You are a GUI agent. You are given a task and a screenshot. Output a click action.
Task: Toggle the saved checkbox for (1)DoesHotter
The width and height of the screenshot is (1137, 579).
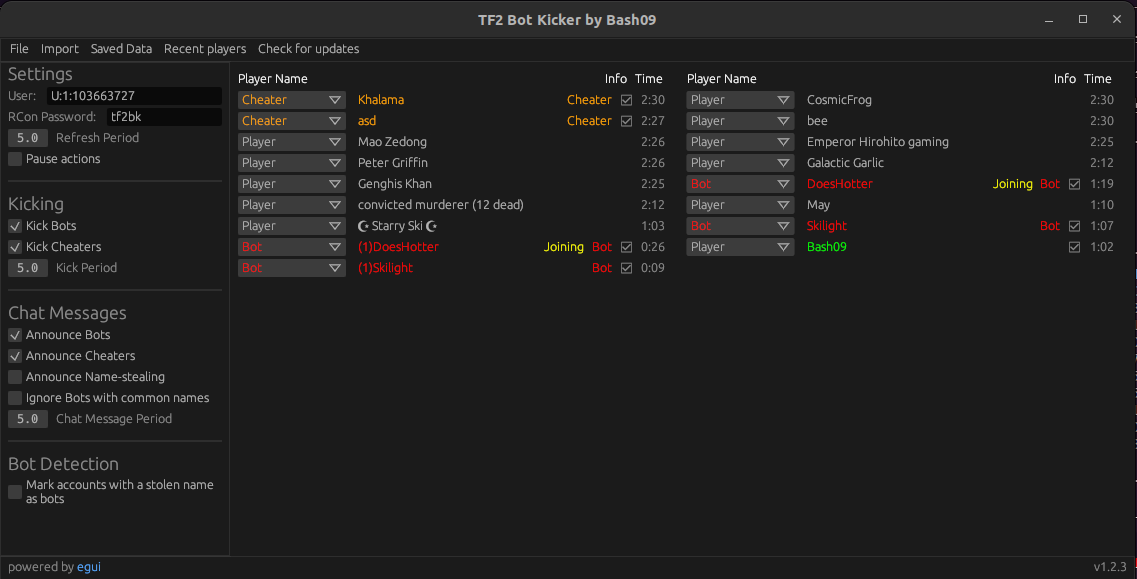(x=627, y=247)
